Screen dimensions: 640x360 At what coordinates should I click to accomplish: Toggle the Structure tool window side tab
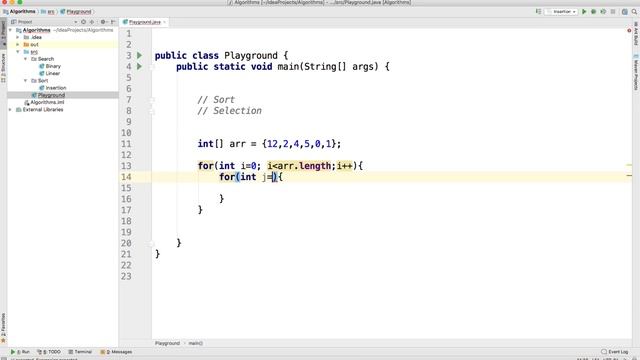[3, 67]
